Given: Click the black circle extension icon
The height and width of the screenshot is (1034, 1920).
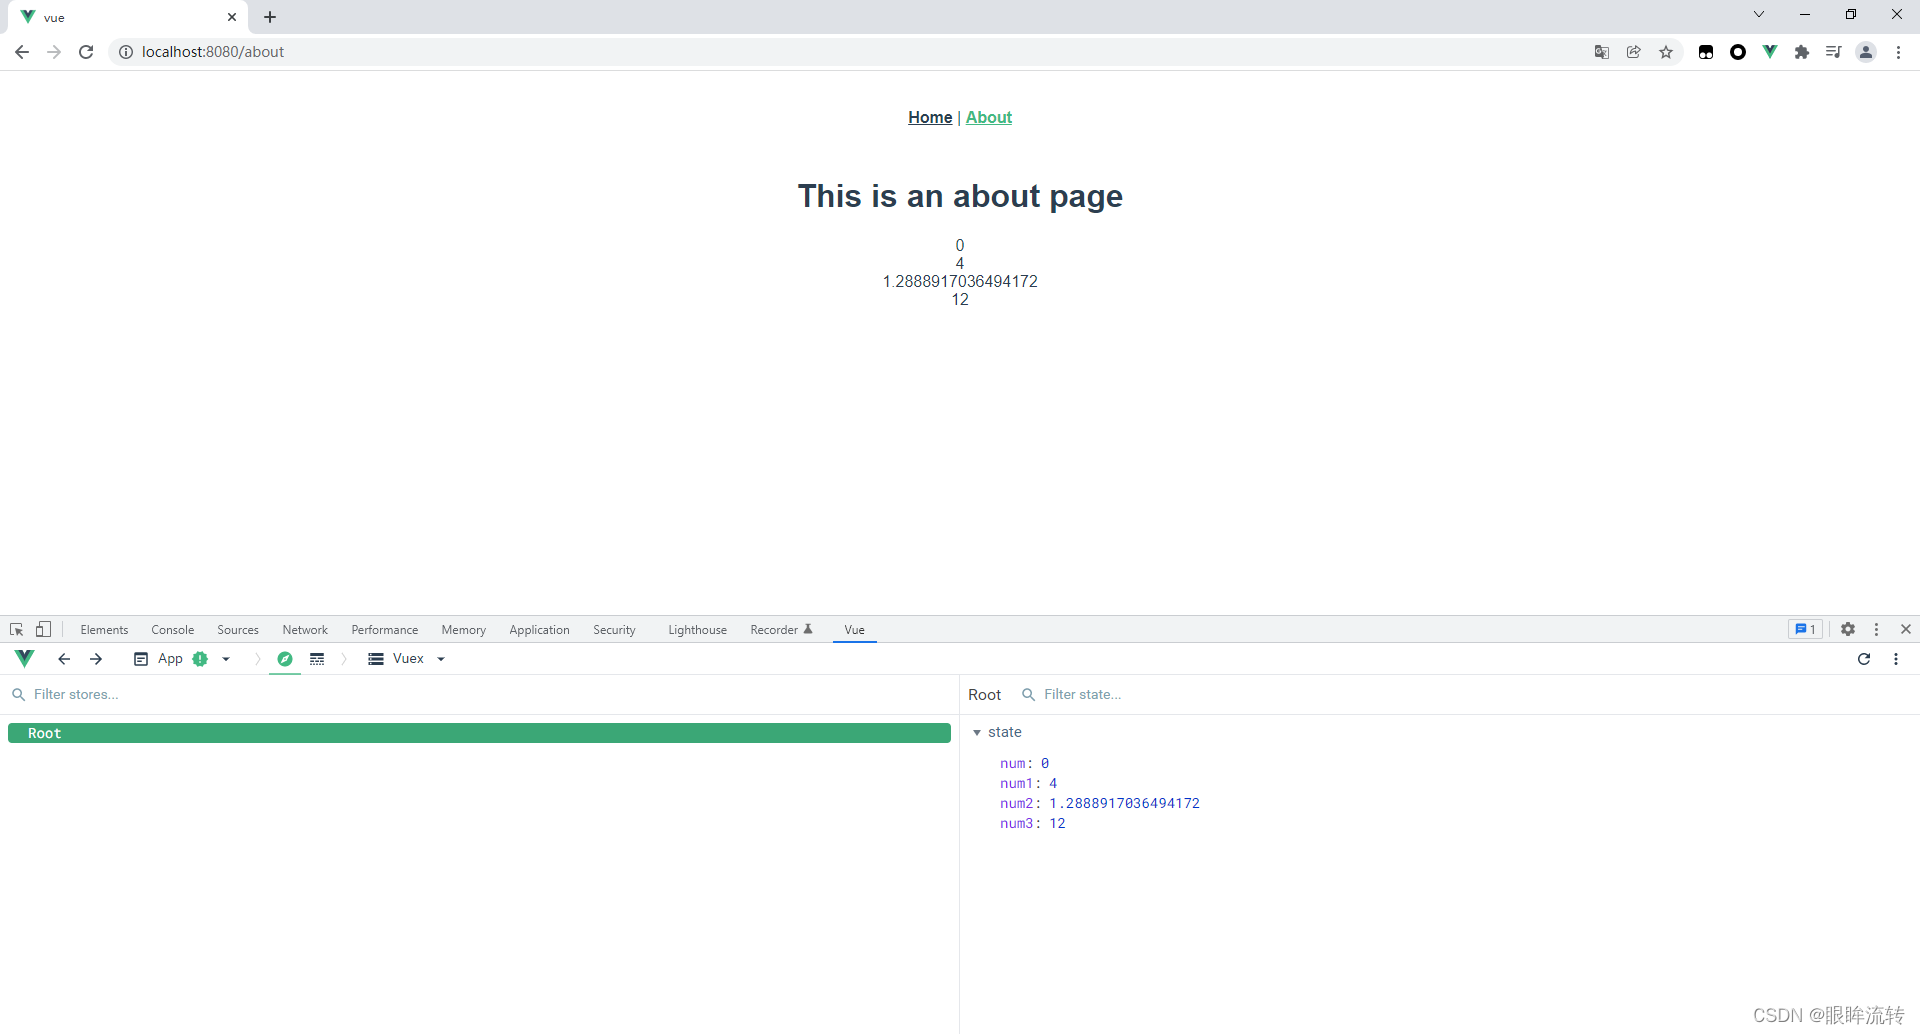Looking at the screenshot, I should click(x=1738, y=52).
